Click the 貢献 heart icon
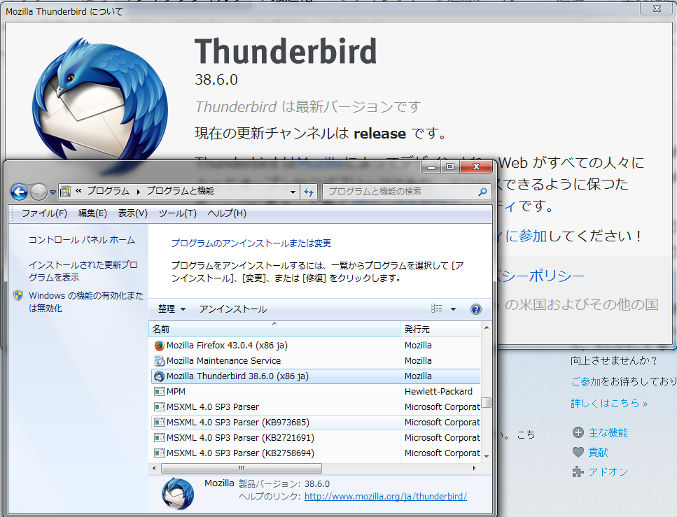Image resolution: width=677 pixels, height=517 pixels. [x=578, y=452]
